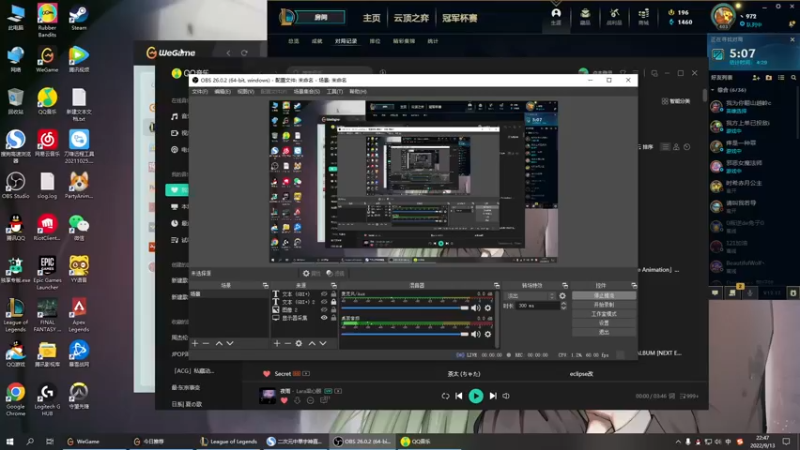The height and width of the screenshot is (450, 800).
Task: Collapse the 综合 friends group in League
Action: [713, 90]
